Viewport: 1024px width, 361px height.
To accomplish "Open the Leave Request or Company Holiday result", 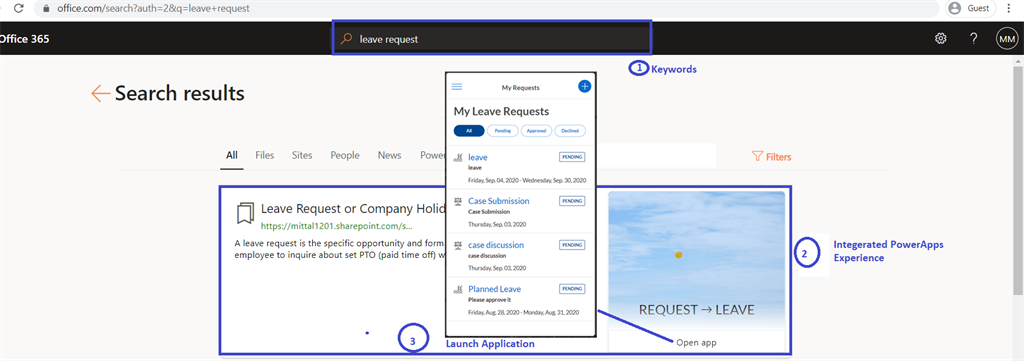I will coord(353,209).
